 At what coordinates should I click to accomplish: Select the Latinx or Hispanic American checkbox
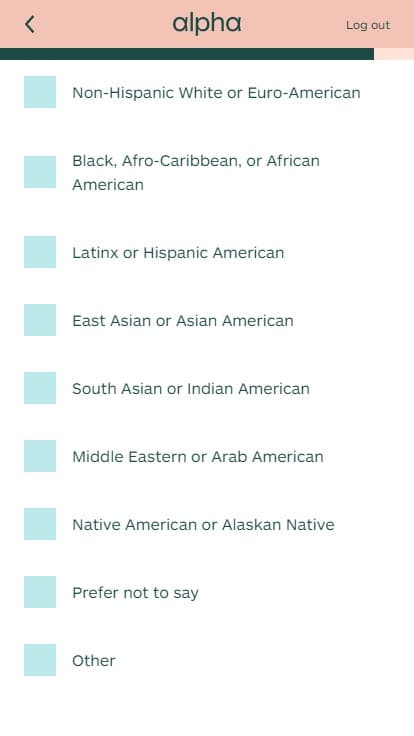pos(40,252)
